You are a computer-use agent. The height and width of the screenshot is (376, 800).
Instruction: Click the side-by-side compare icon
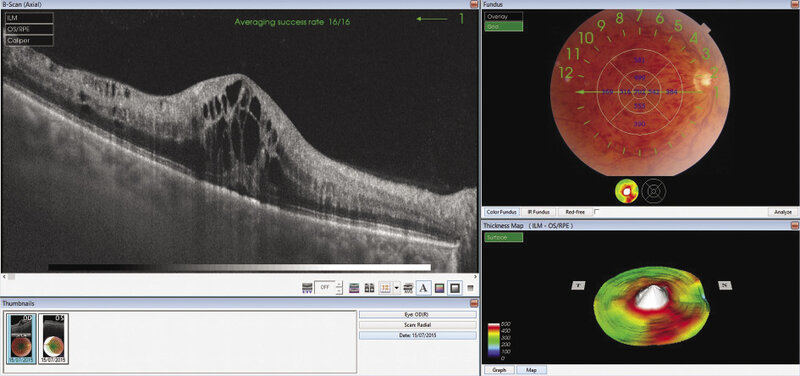pyautogui.click(x=369, y=288)
